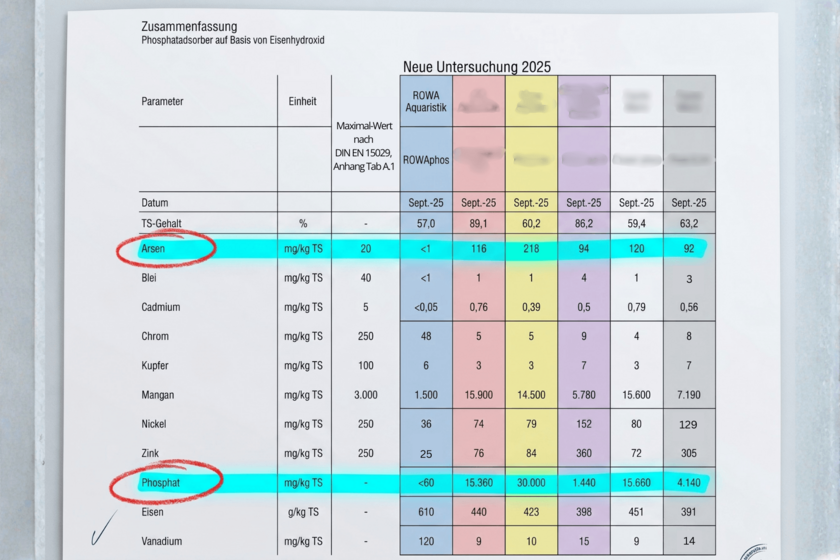Image resolution: width=840 pixels, height=560 pixels.
Task: Click the ROWAphos product name cell
Action: [426, 160]
